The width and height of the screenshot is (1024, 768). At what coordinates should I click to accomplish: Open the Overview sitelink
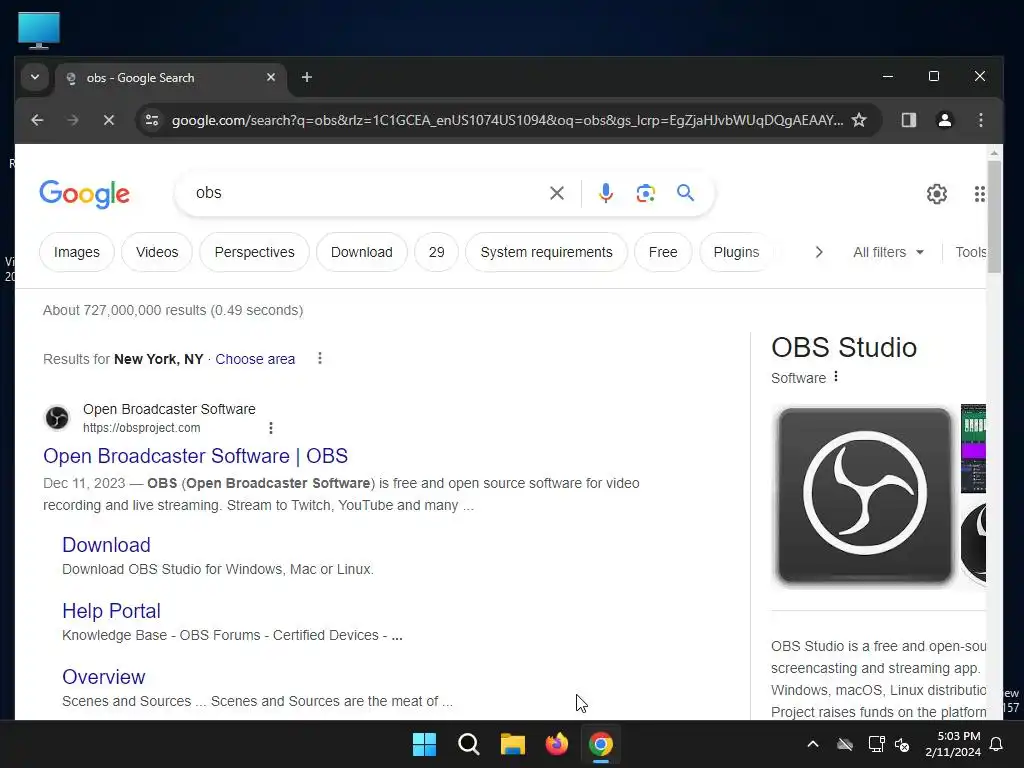click(104, 677)
